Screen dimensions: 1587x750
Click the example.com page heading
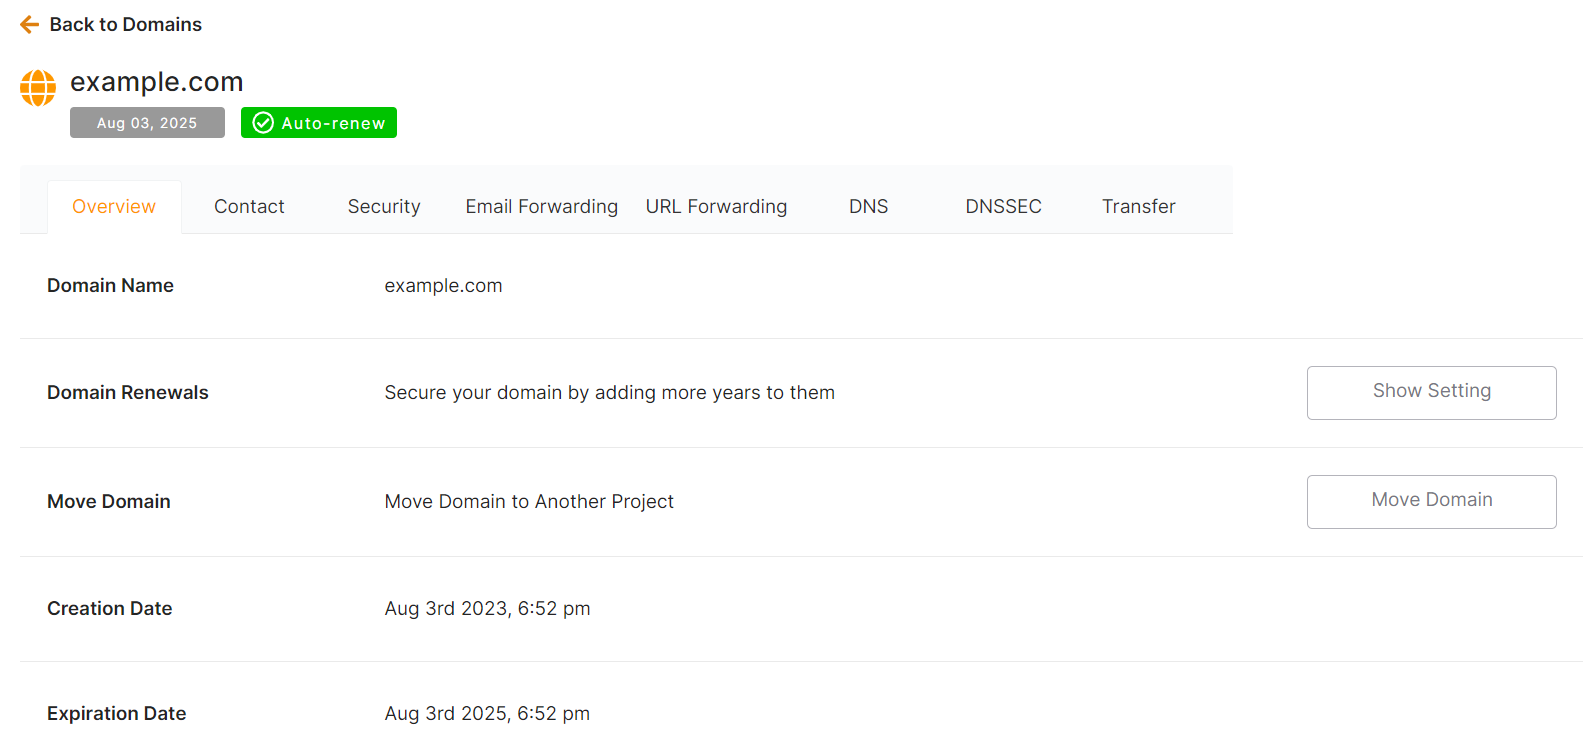[x=157, y=82]
